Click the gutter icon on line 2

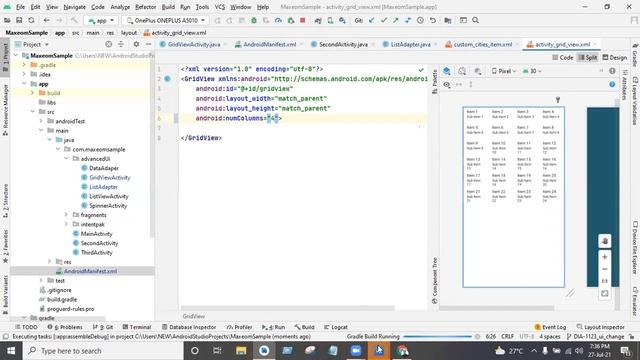tap(167, 79)
